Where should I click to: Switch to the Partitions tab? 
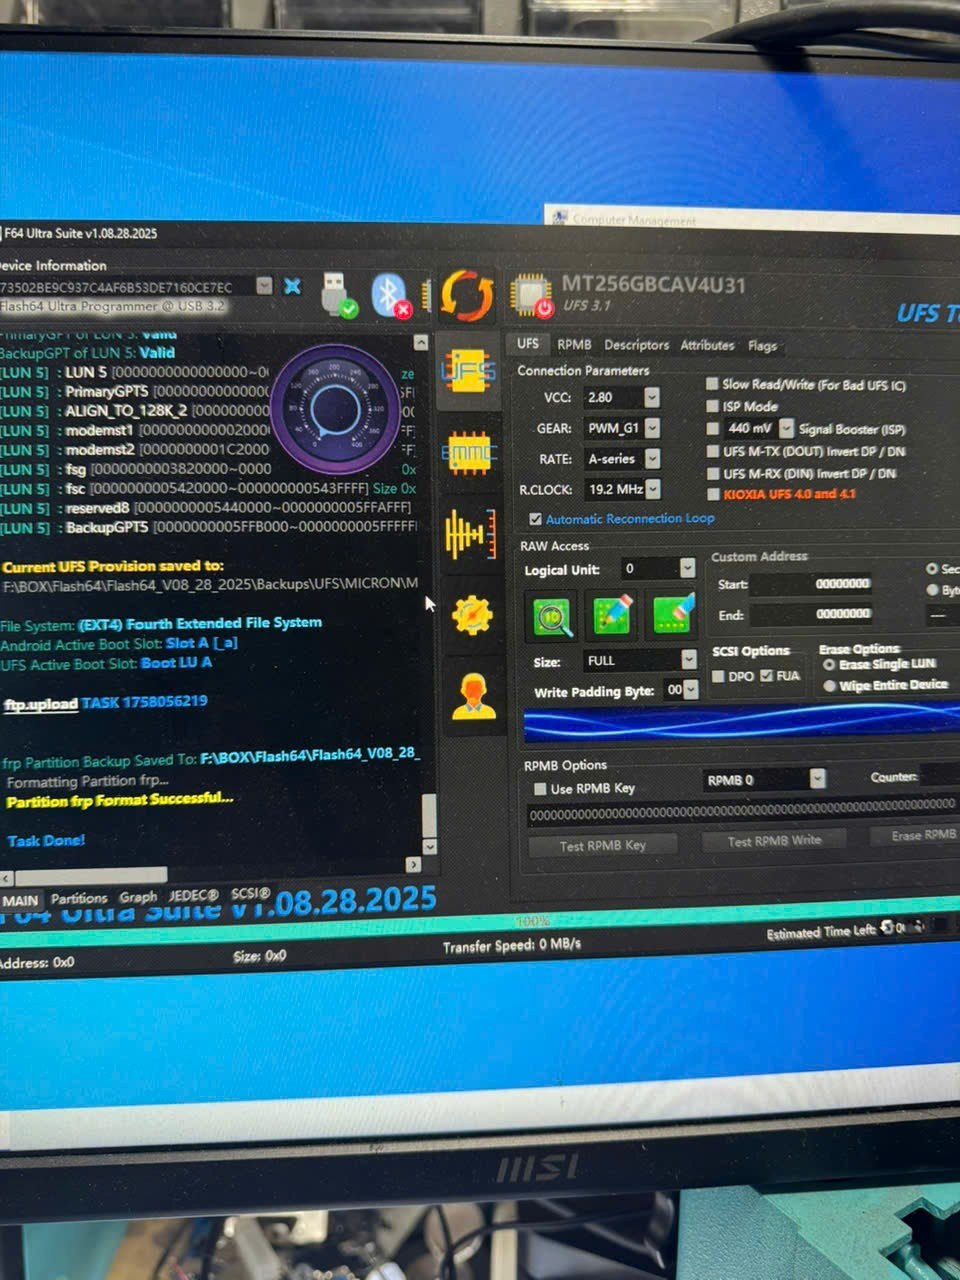coord(79,899)
